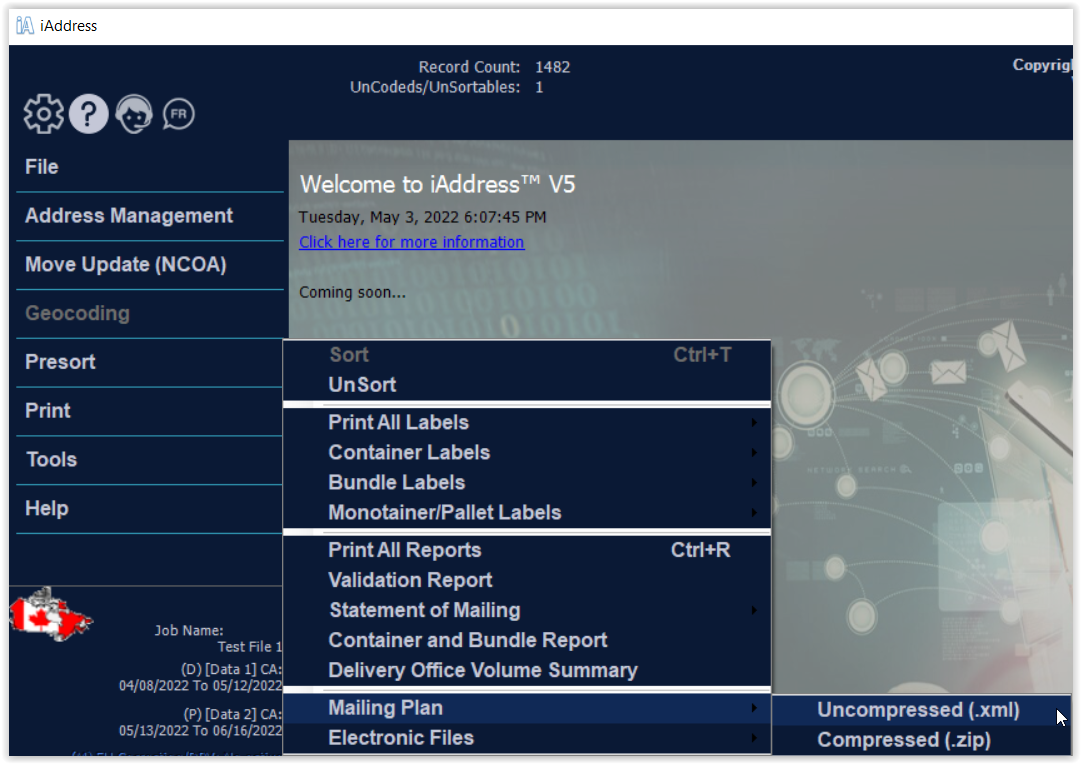The image size is (1081, 764).
Task: Switch language with the FR bubble icon
Action: 179,114
